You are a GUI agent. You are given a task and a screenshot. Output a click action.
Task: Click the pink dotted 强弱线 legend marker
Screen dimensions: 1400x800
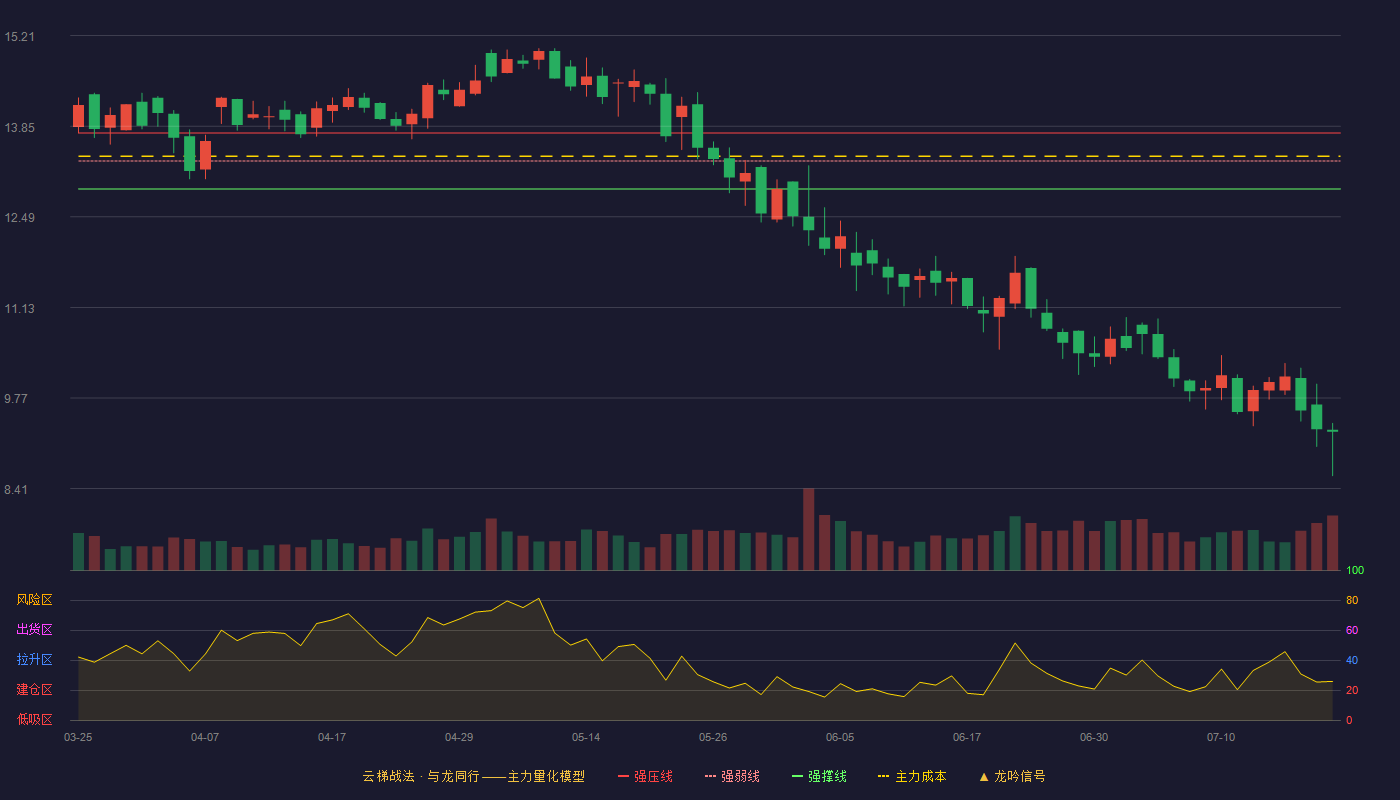711,776
